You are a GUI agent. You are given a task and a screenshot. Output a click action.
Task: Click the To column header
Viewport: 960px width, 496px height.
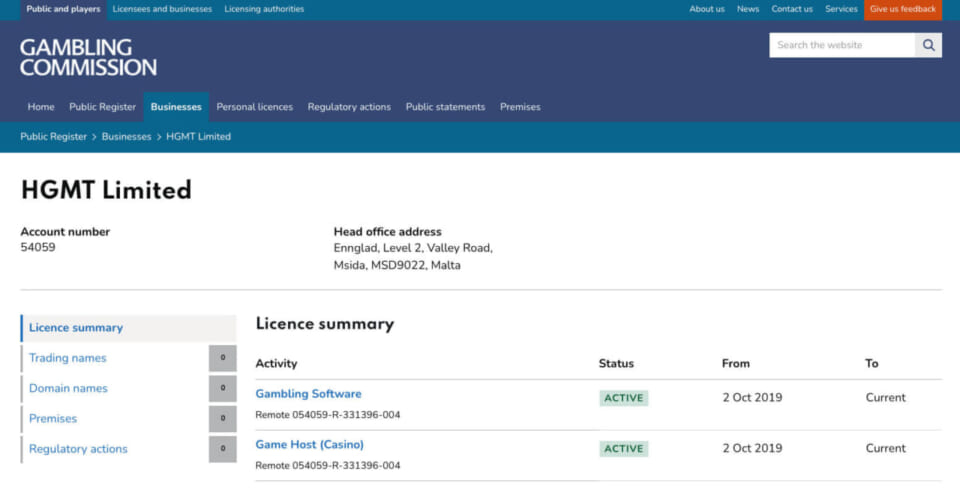[x=872, y=363]
